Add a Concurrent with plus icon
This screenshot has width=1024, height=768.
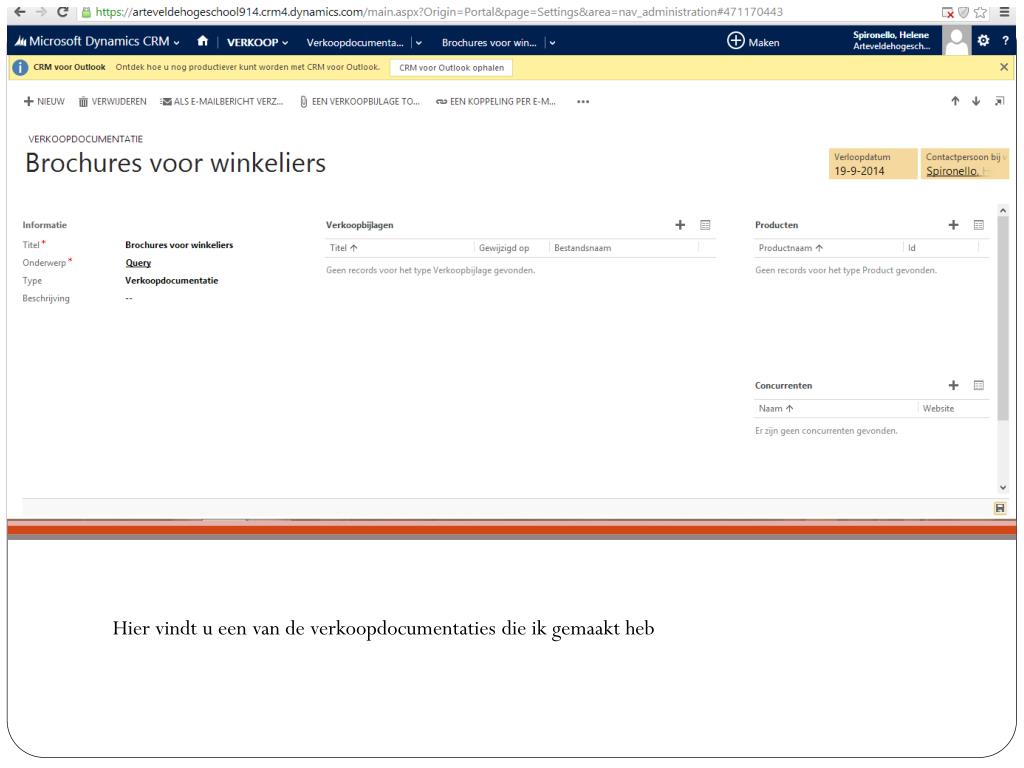953,385
